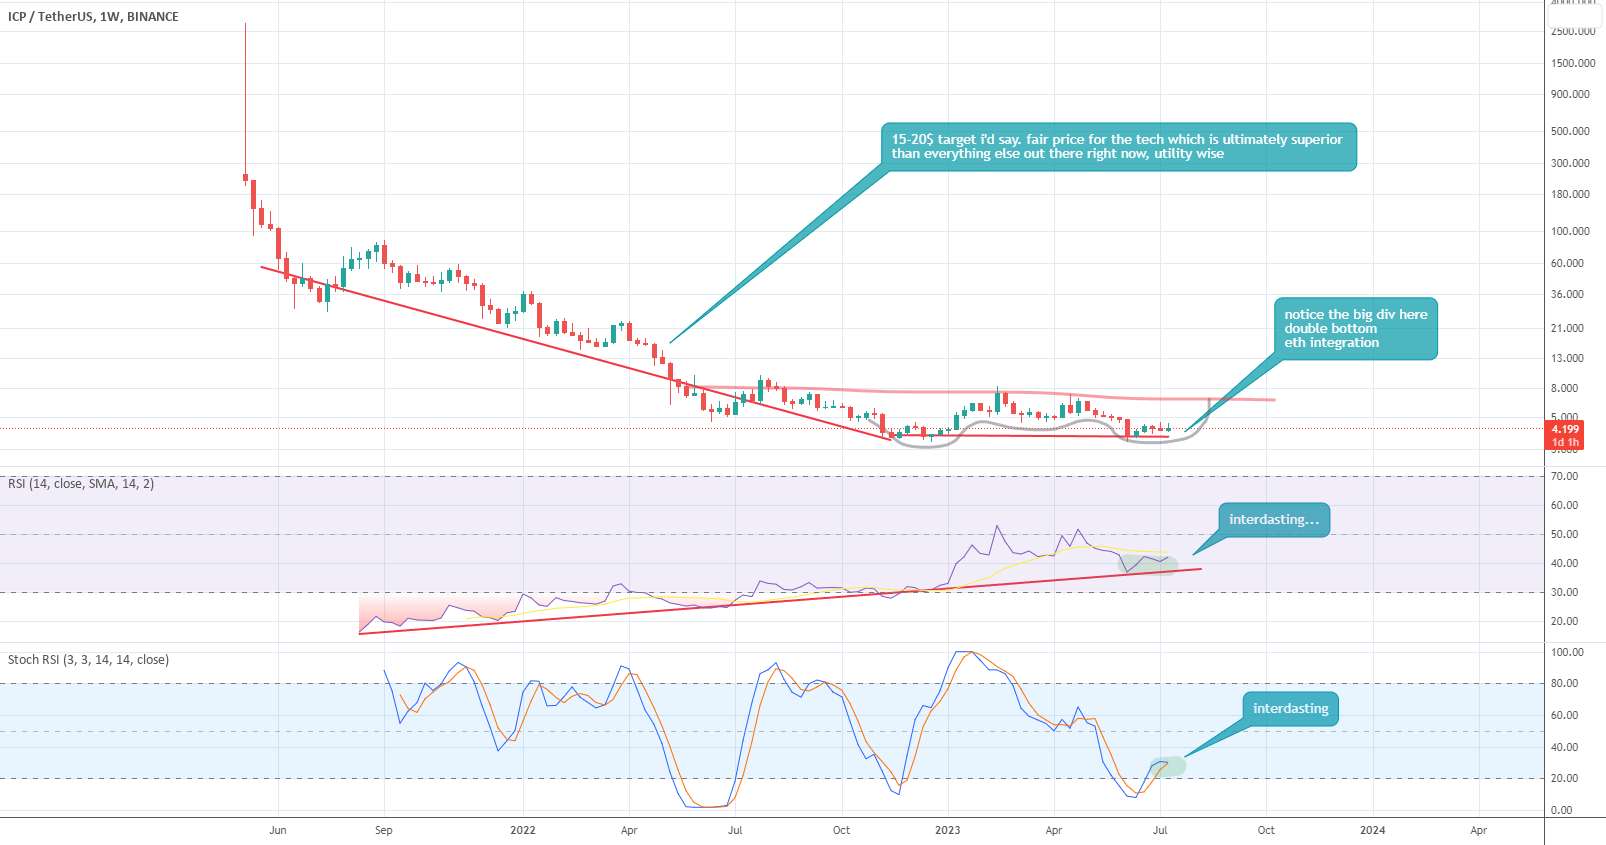Screen dimensions: 1606x845
Task: Click the 100.000 price scale label
Action: pos(1570,231)
